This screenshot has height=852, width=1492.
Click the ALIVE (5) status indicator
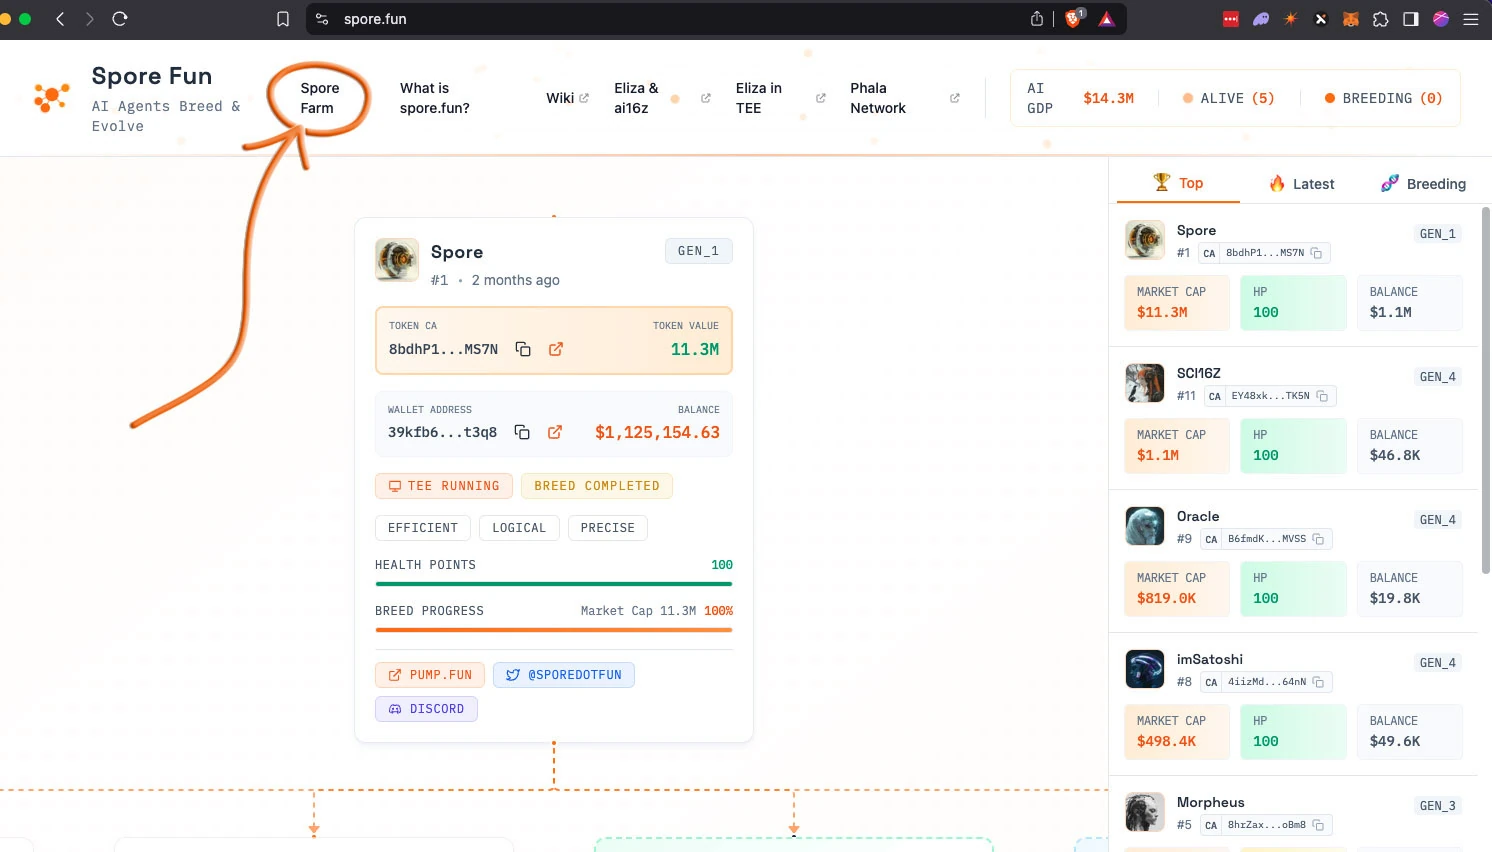(x=1228, y=98)
